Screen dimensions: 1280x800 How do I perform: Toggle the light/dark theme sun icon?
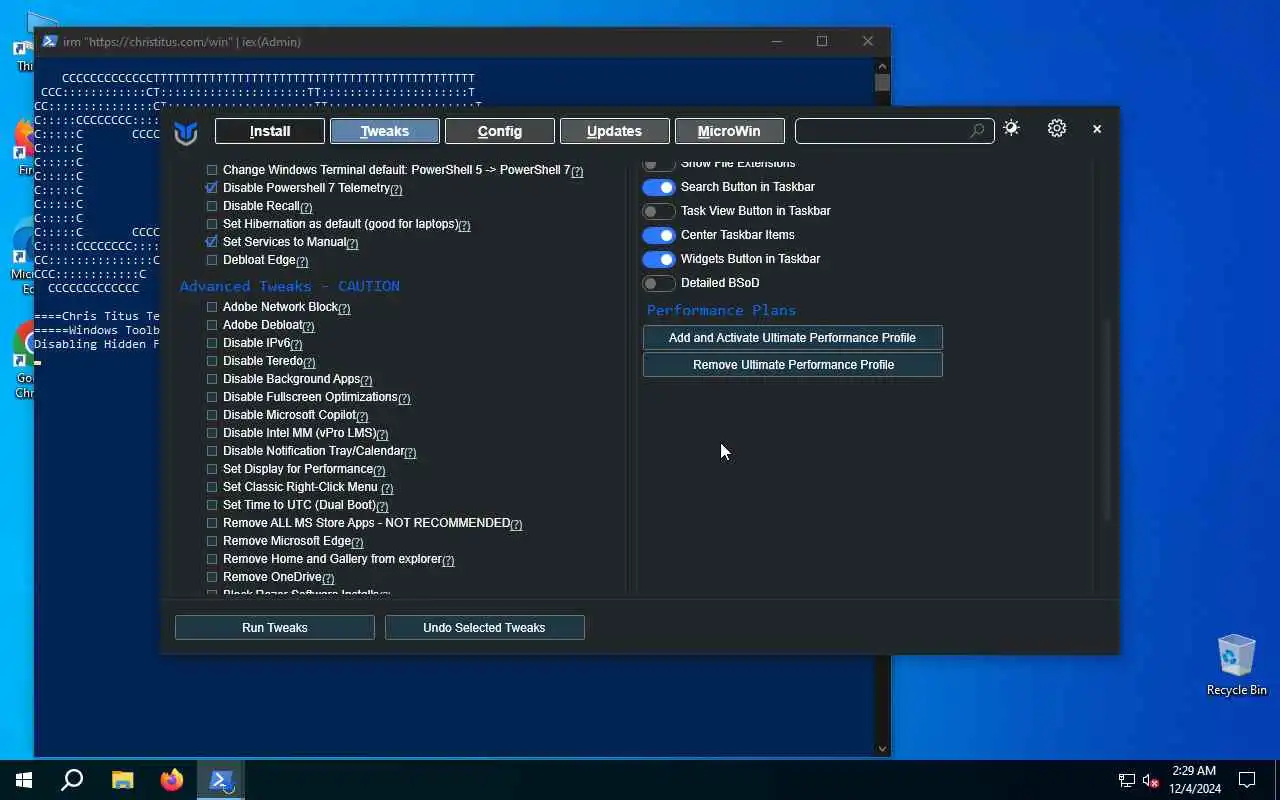[x=1011, y=128]
